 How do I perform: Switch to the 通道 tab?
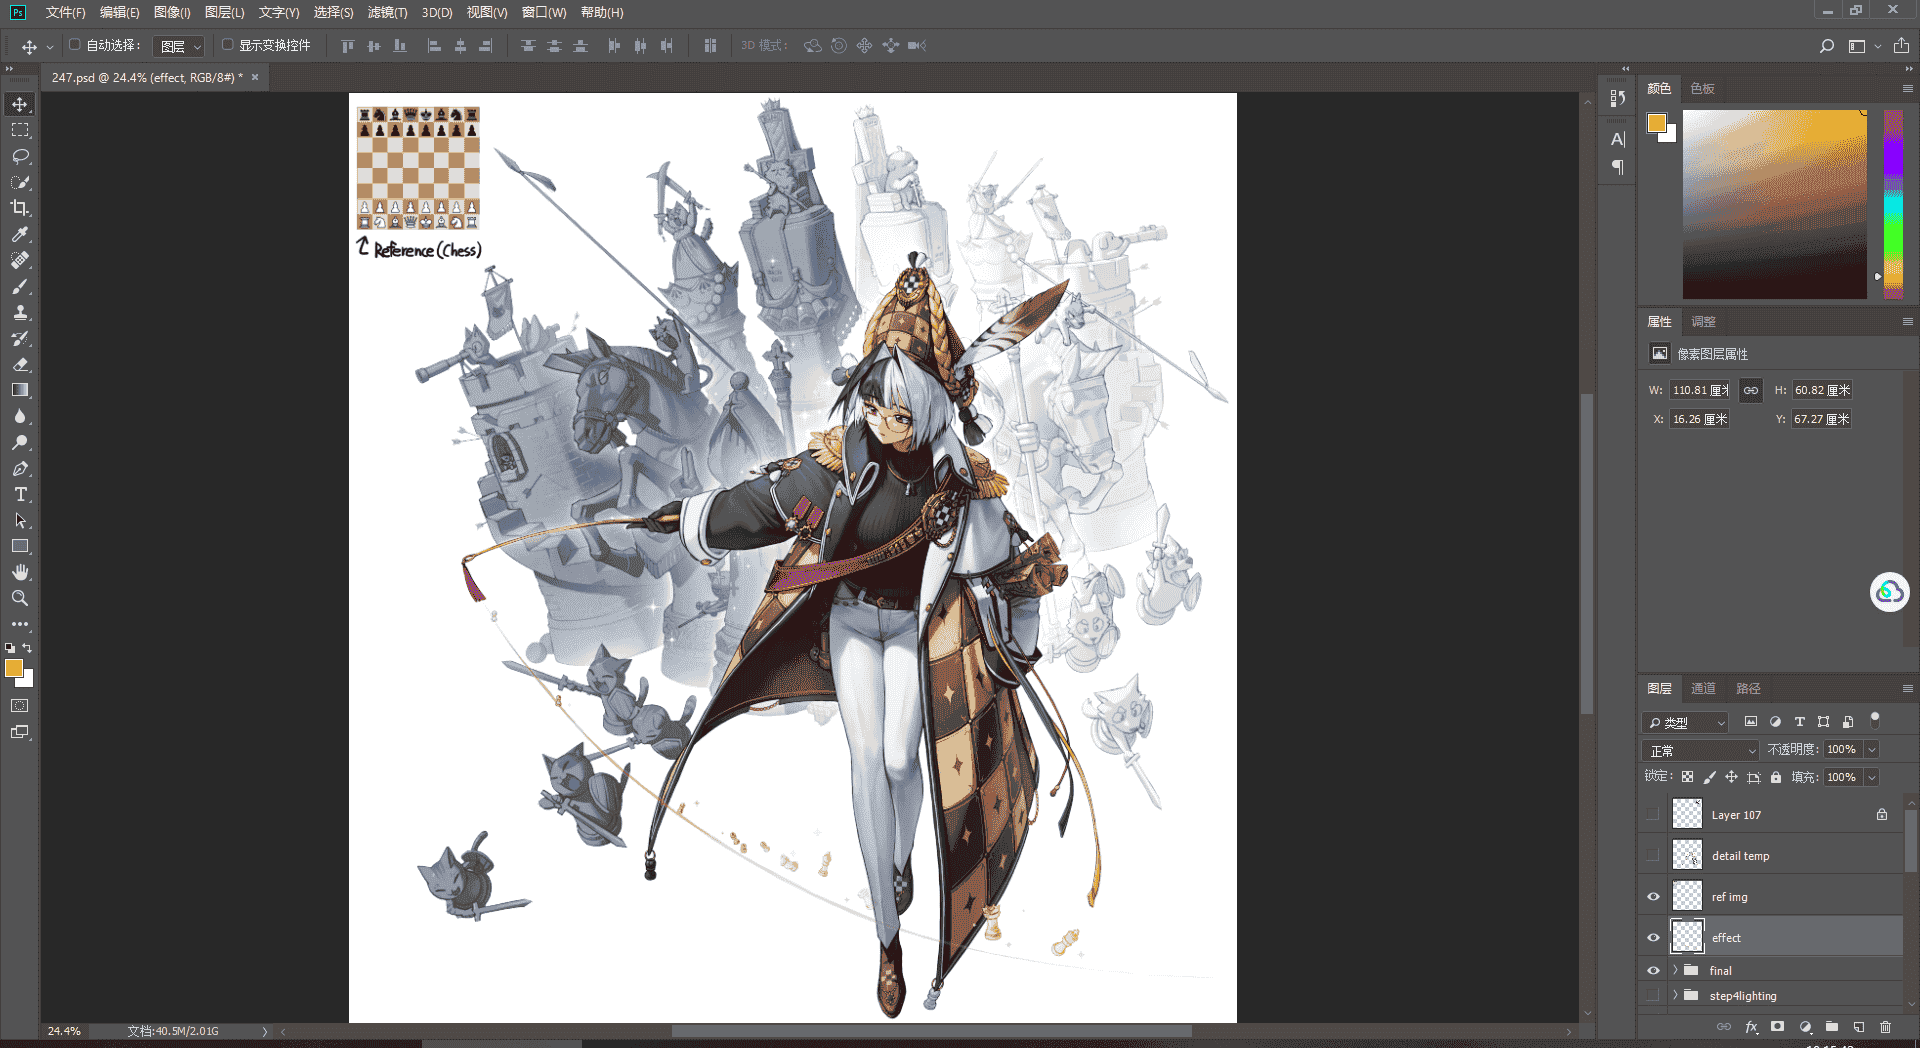tap(1703, 689)
